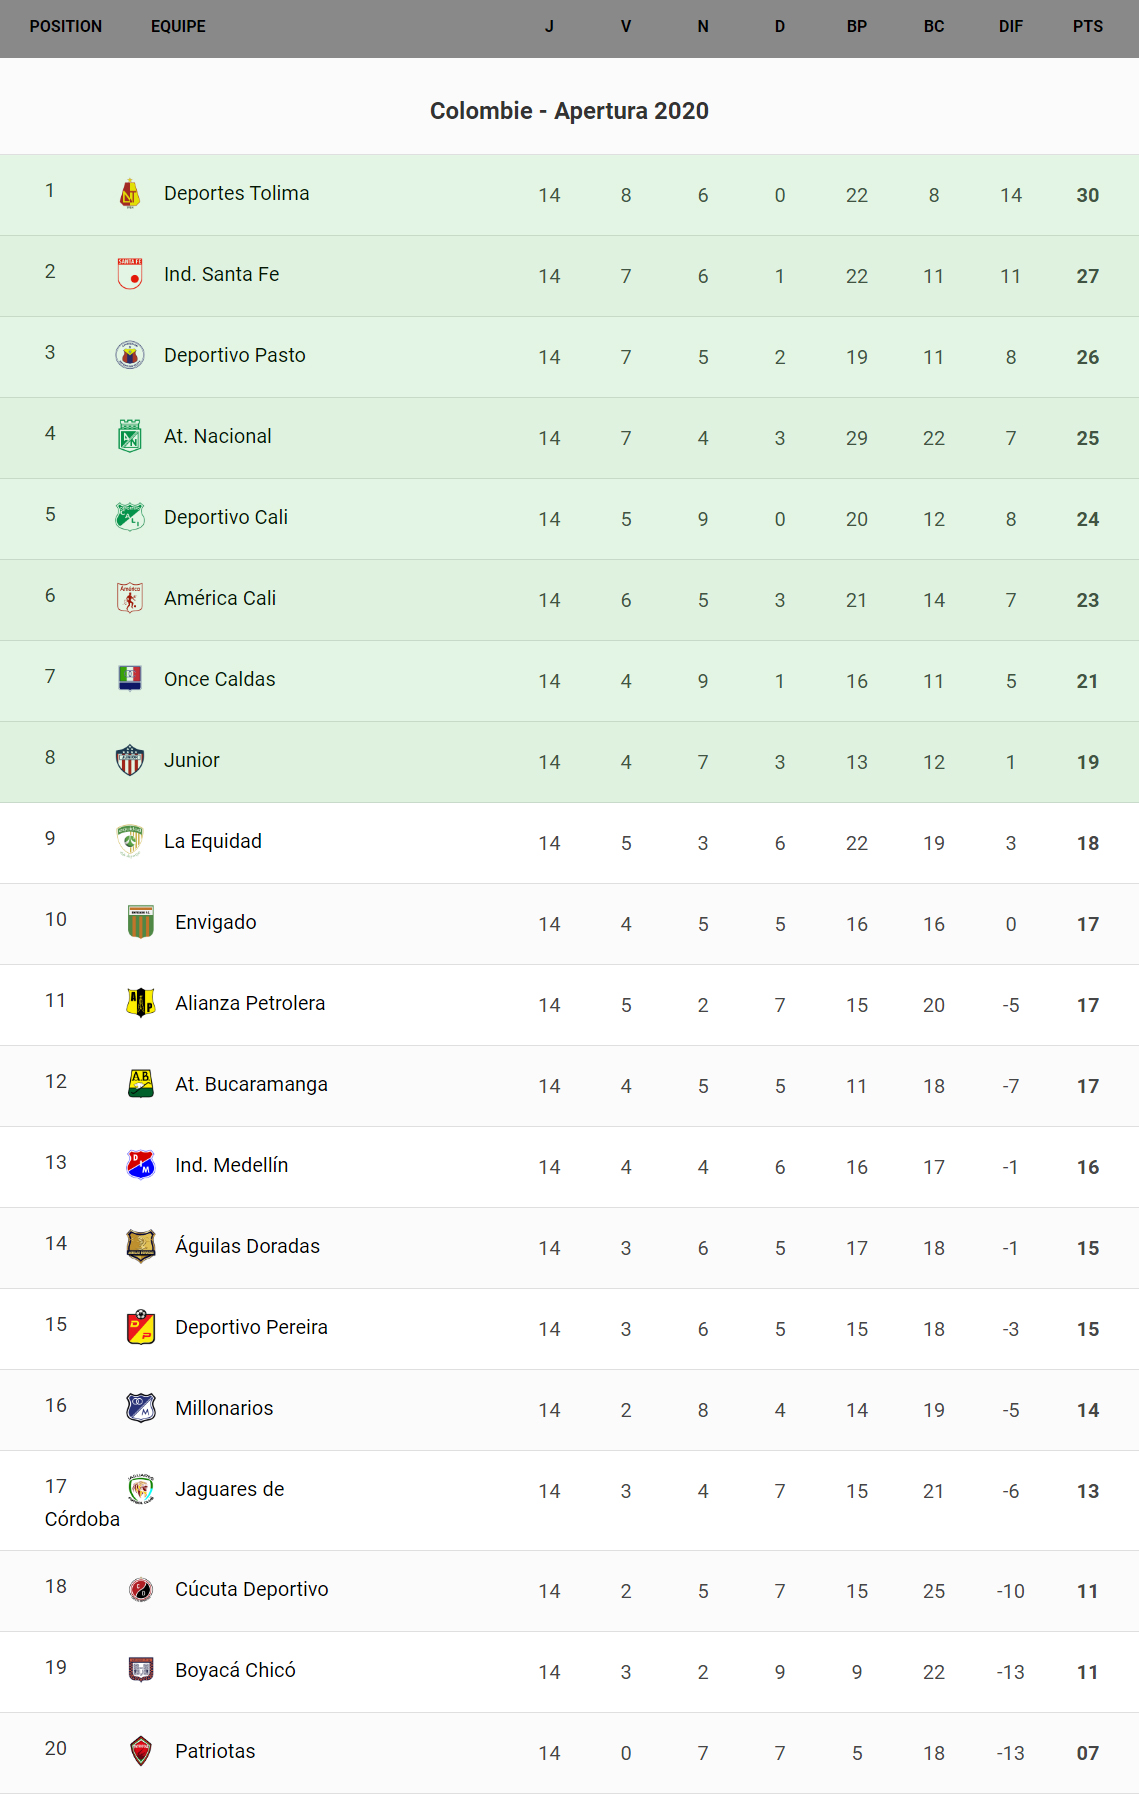This screenshot has height=1799, width=1139.
Task: Click the Millonarios team crest
Action: (141, 1408)
